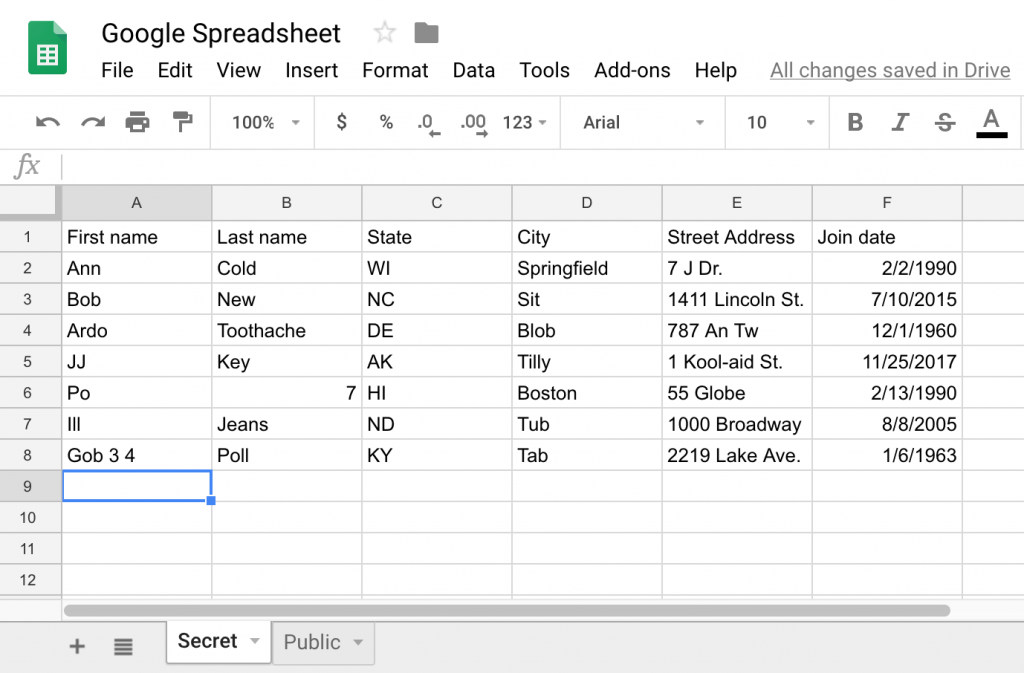This screenshot has height=673, width=1024.
Task: Format selection as currency
Action: pos(340,122)
